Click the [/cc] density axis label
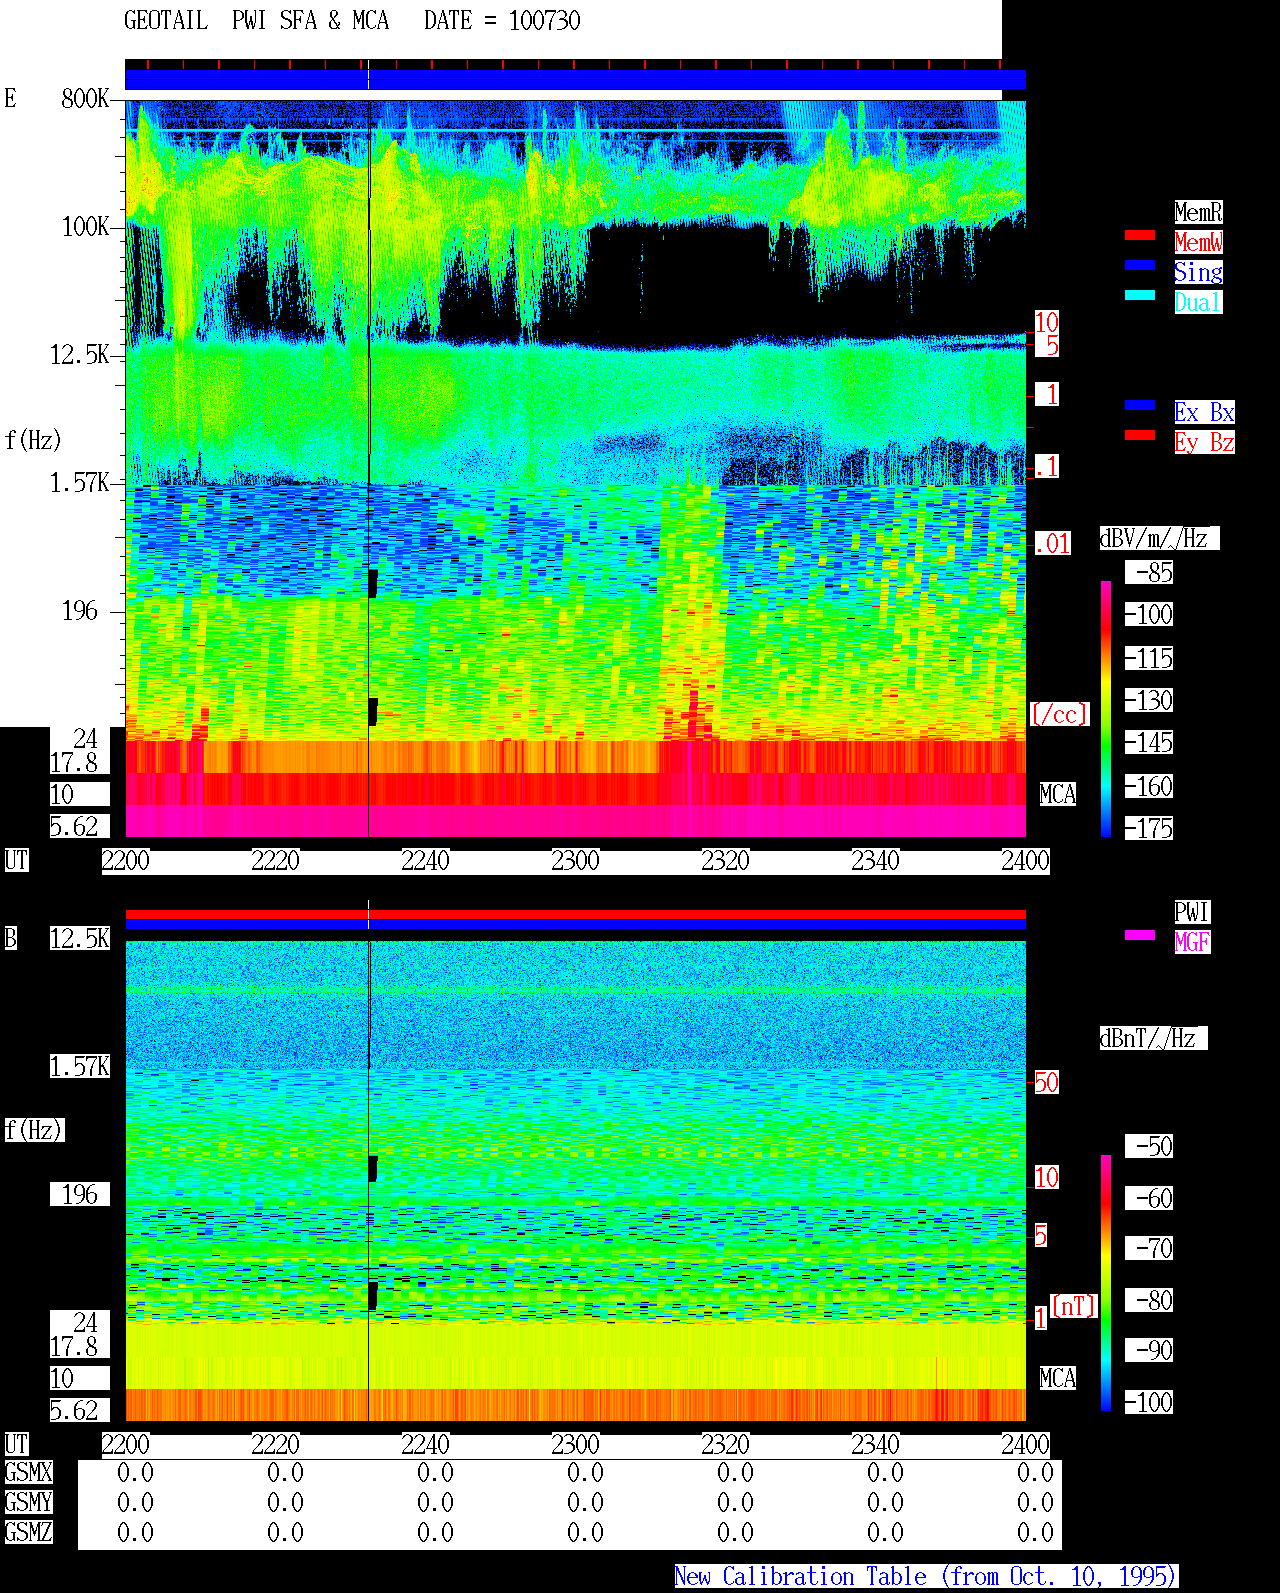1280x1593 pixels. pyautogui.click(x=1059, y=714)
